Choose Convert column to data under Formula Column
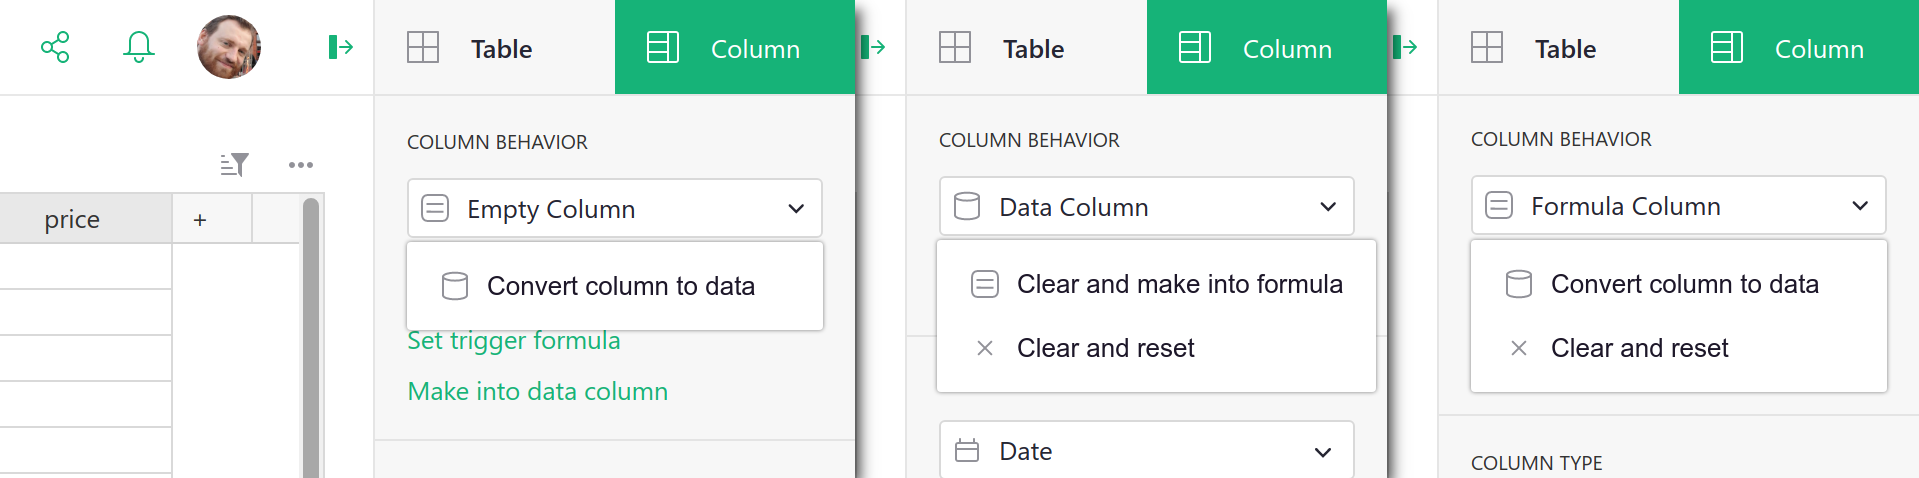Viewport: 1919px width, 478px height. click(x=1684, y=285)
